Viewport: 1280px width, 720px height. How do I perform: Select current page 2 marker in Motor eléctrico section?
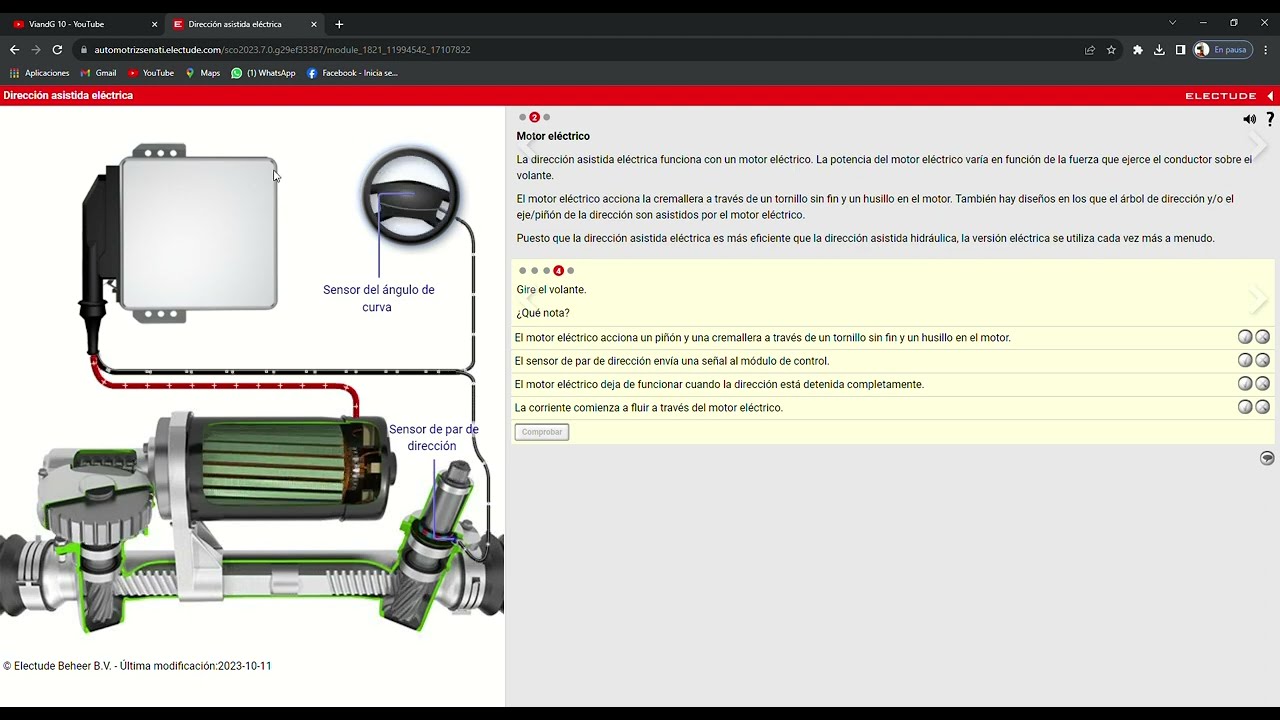click(x=535, y=118)
